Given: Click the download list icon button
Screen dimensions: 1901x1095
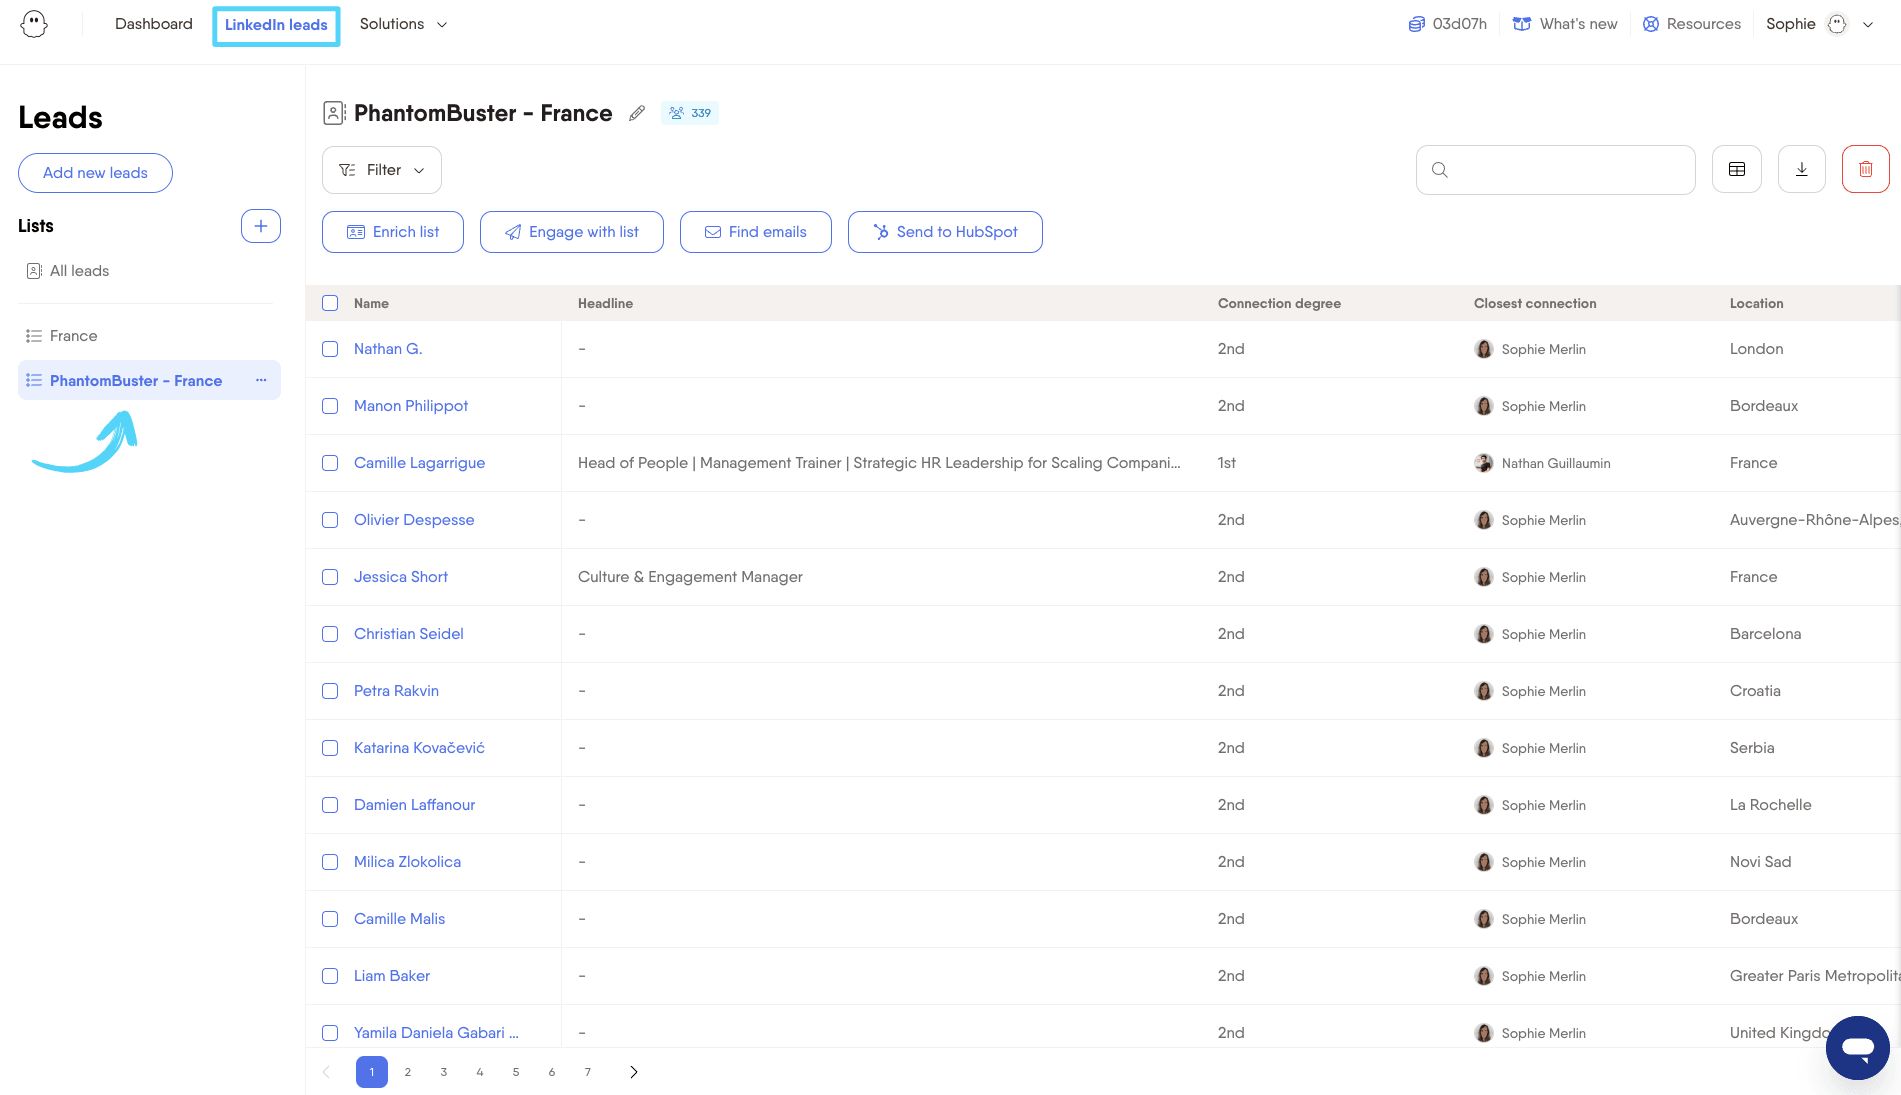Looking at the screenshot, I should (x=1802, y=170).
